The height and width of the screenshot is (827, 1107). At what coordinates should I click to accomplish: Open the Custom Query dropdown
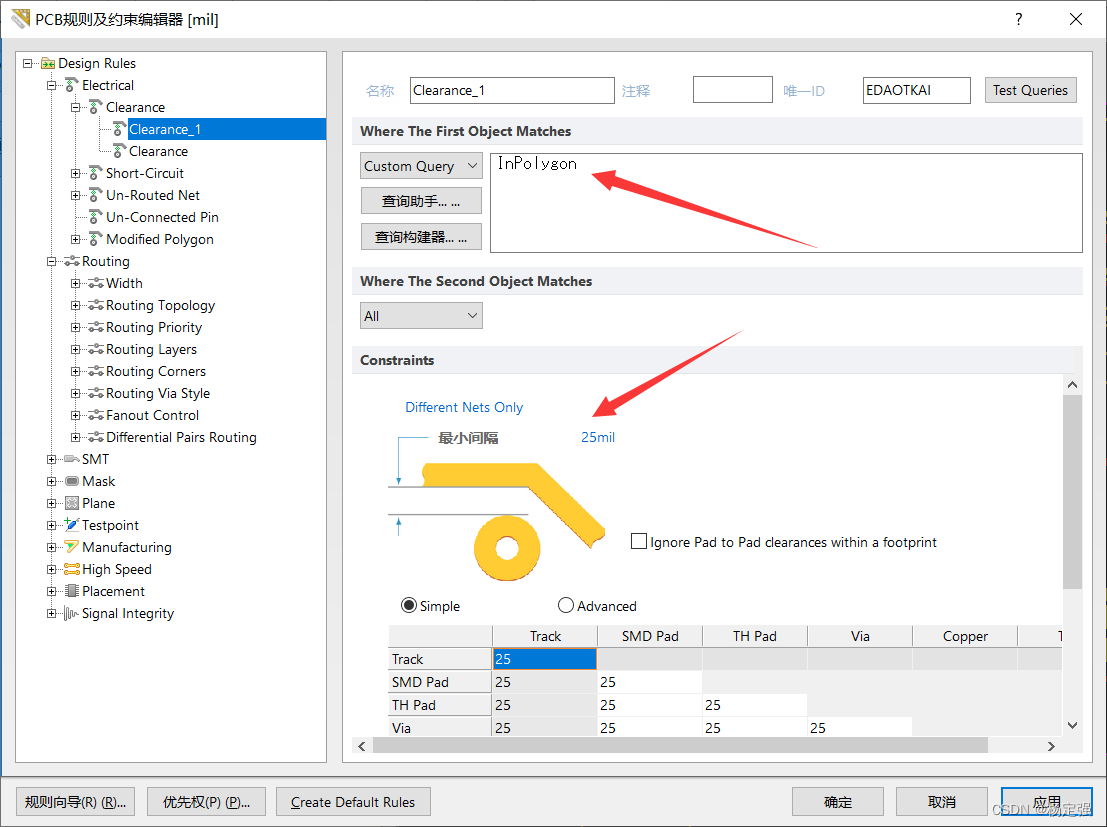pos(421,166)
